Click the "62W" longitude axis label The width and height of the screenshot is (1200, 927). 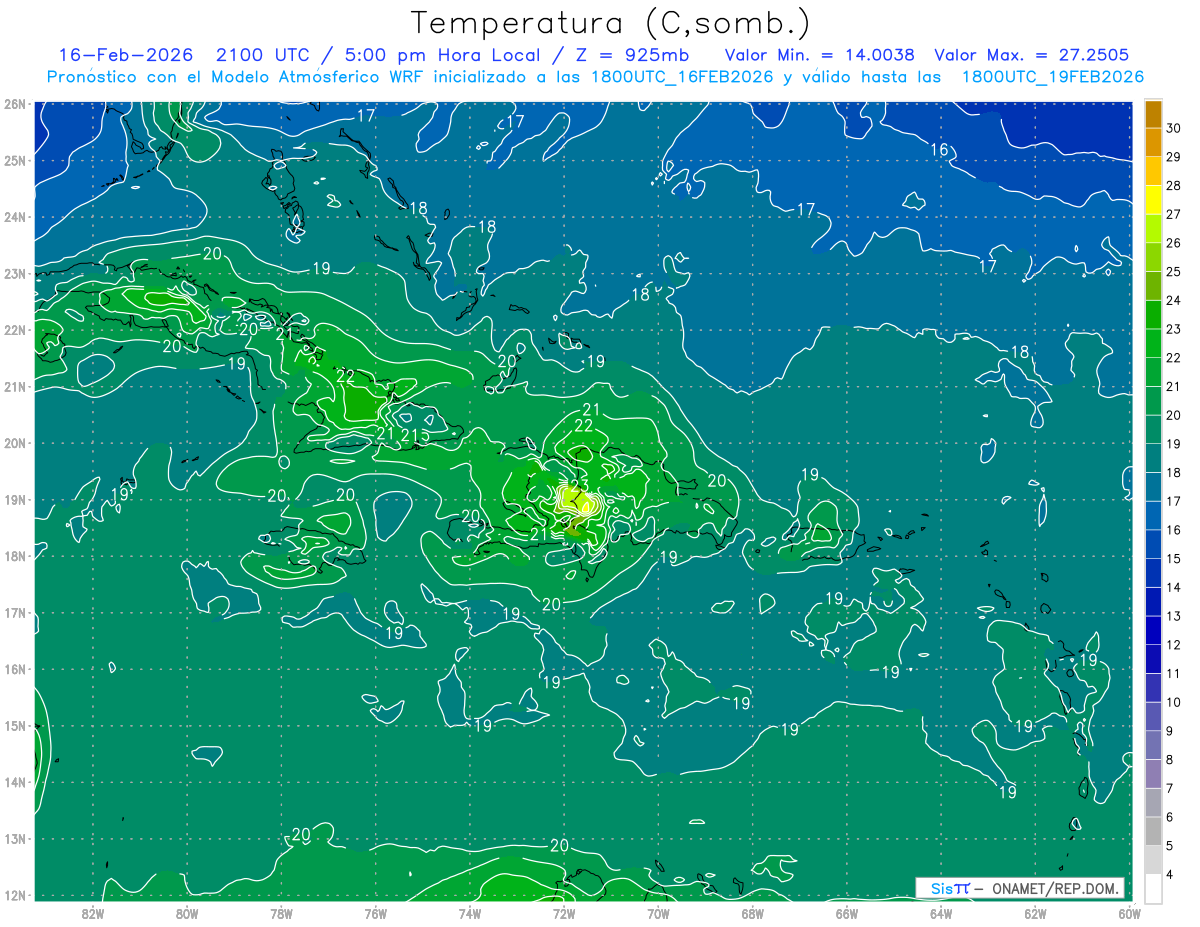coord(1035,914)
